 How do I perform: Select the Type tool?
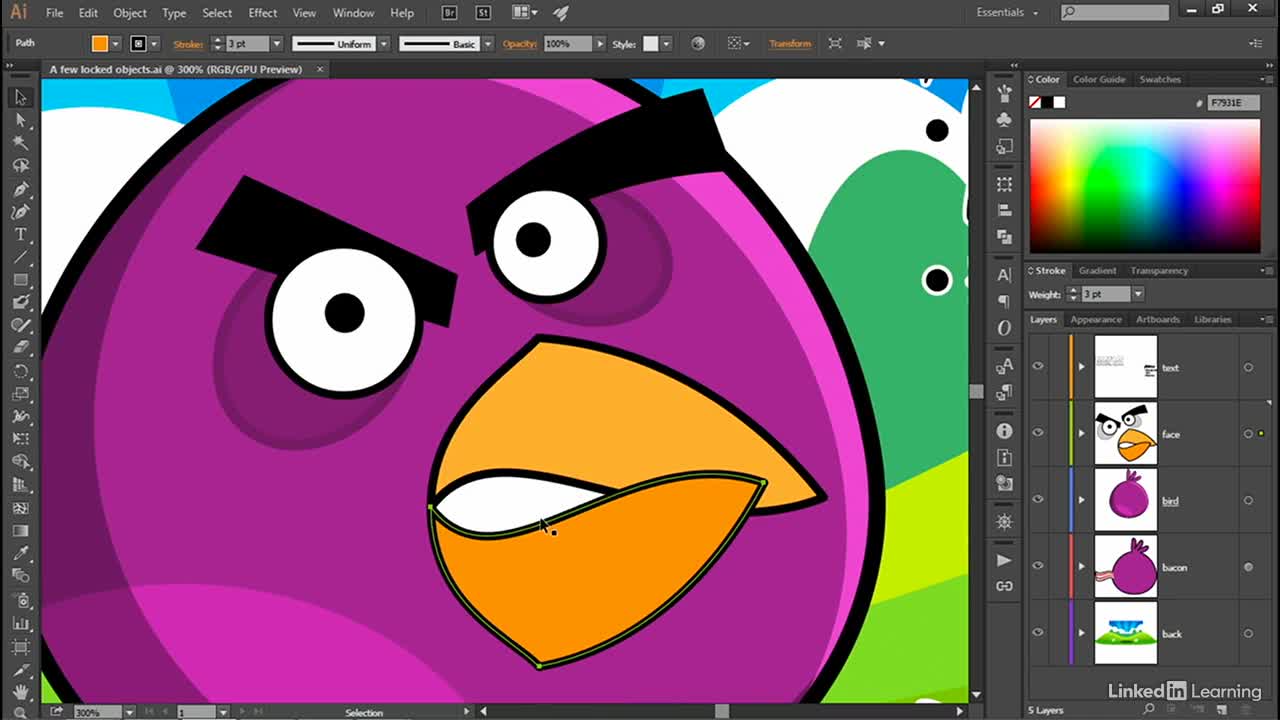20,235
